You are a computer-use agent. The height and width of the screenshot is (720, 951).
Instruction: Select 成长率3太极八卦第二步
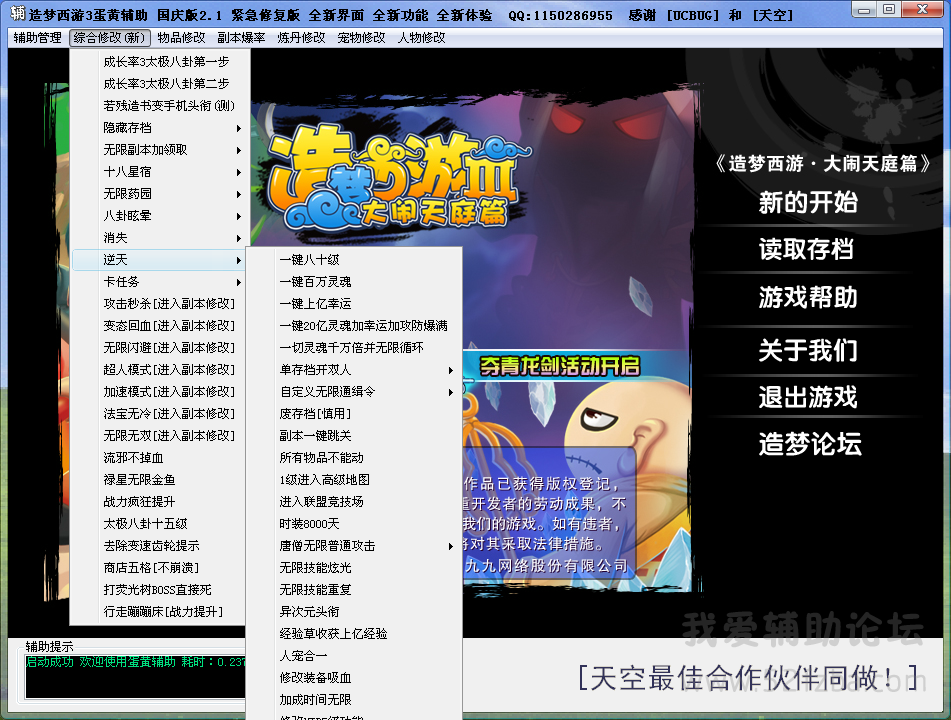click(x=158, y=84)
